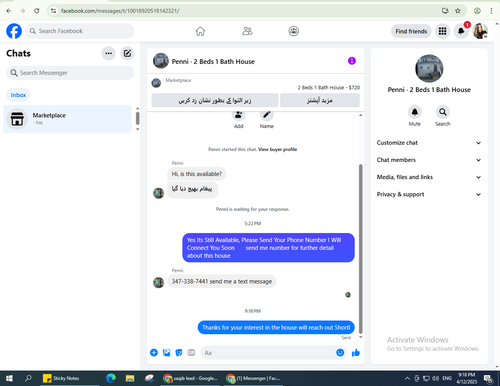
Task: Mute this conversation with bell icon
Action: click(x=415, y=112)
